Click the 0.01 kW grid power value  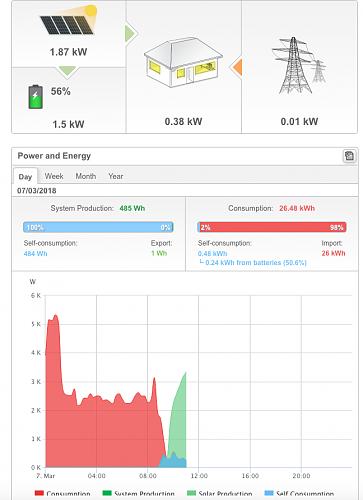pos(299,122)
